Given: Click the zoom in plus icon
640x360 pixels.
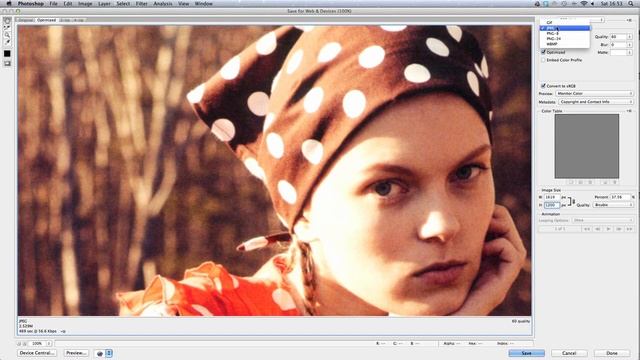Looking at the screenshot, I should coord(24,344).
